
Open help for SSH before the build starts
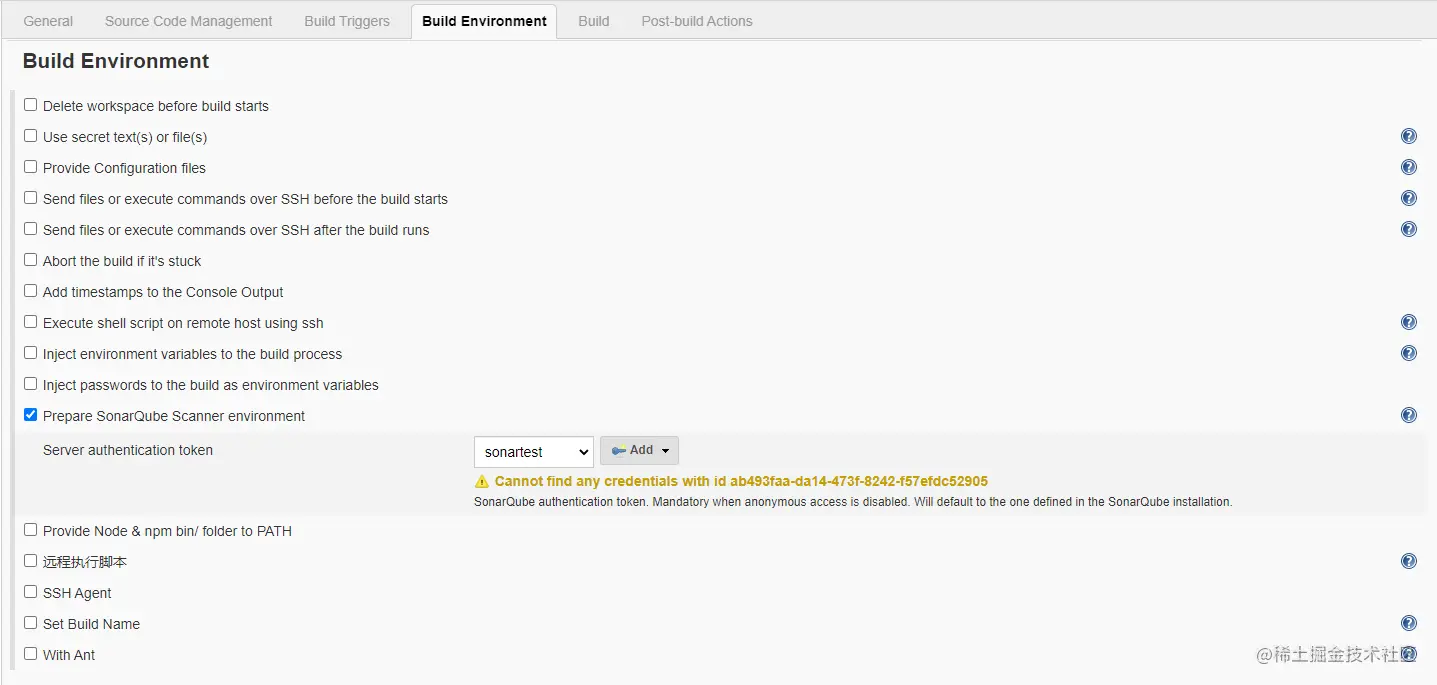(x=1409, y=198)
